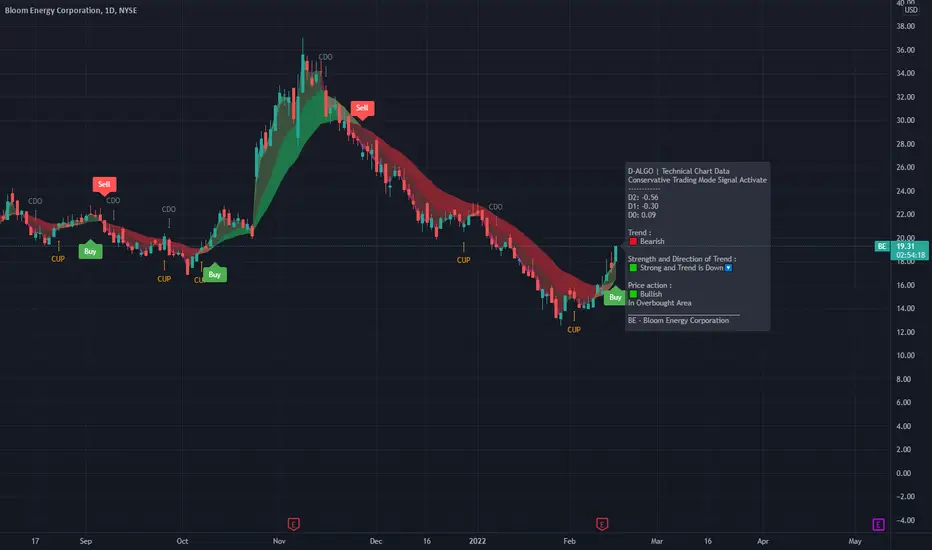Click the current price 19.31 label
This screenshot has height=550, width=932.
coord(906,246)
